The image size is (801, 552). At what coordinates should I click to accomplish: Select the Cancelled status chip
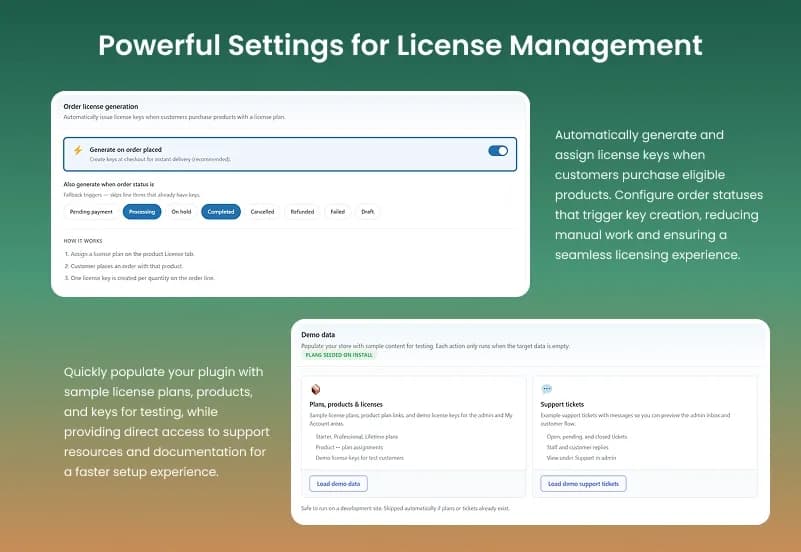pos(263,211)
